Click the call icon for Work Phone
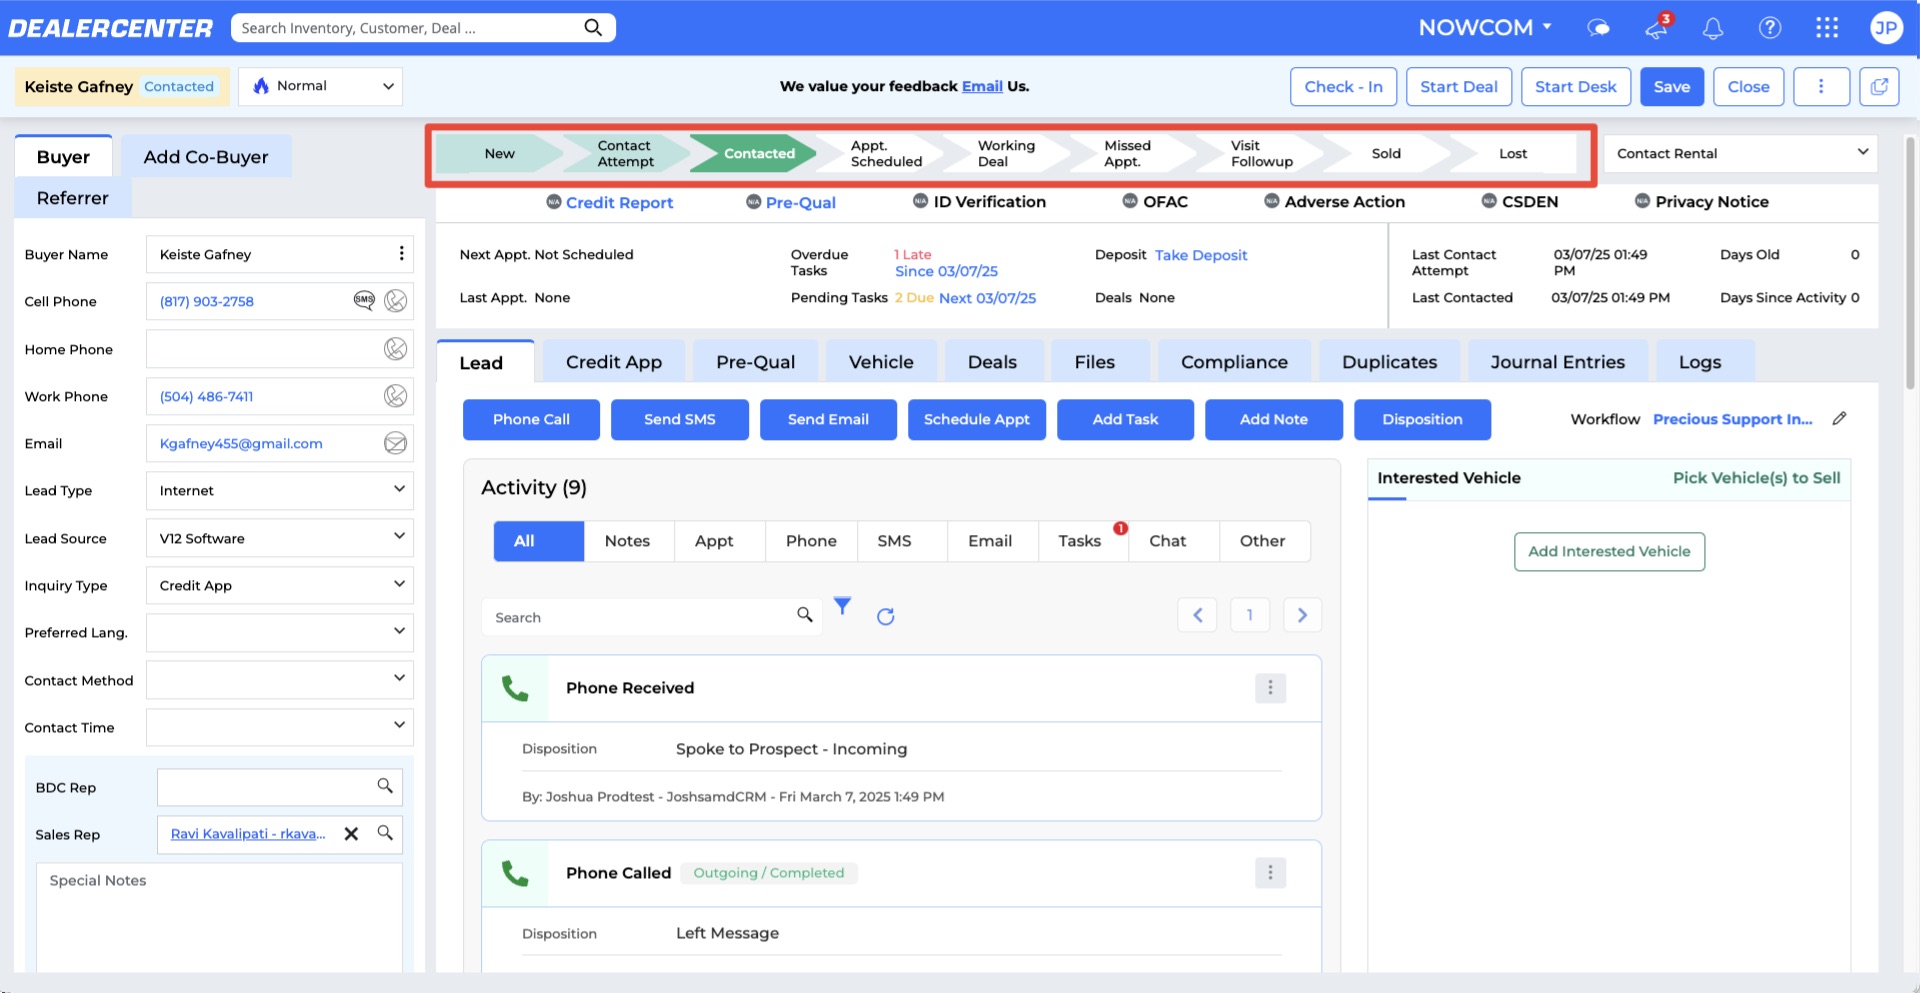1920x993 pixels. (396, 396)
